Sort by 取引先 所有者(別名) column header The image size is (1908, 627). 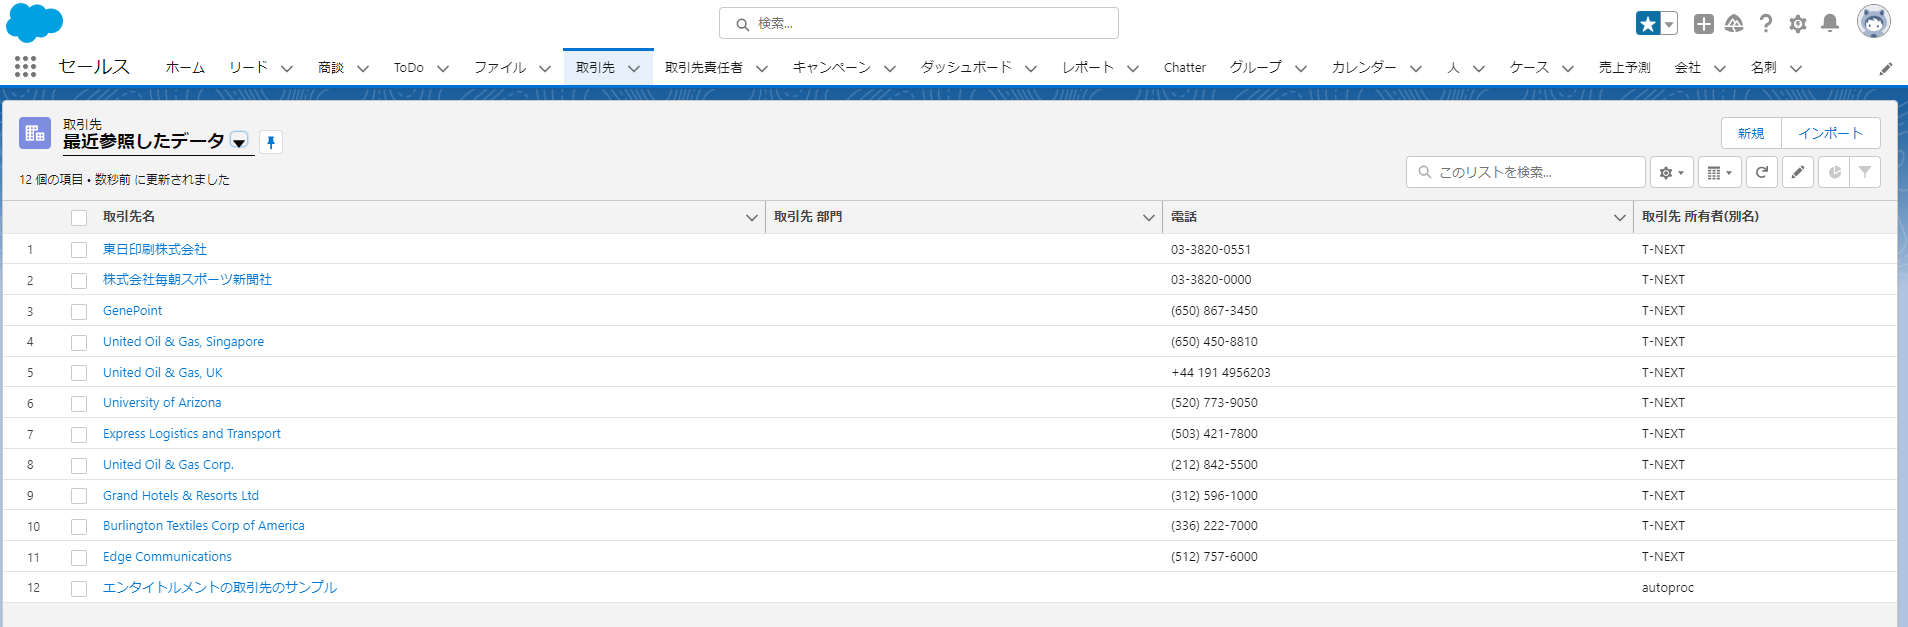[x=1700, y=217]
